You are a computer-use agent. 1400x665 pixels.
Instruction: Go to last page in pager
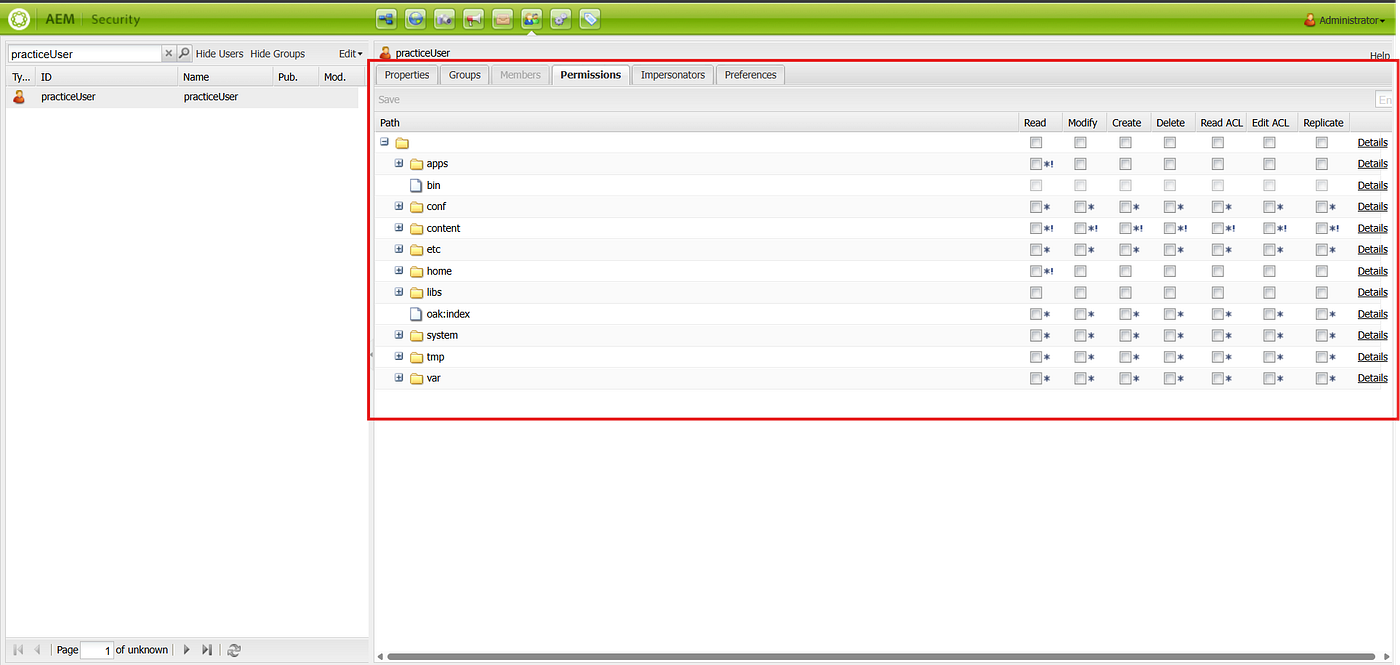click(x=207, y=650)
